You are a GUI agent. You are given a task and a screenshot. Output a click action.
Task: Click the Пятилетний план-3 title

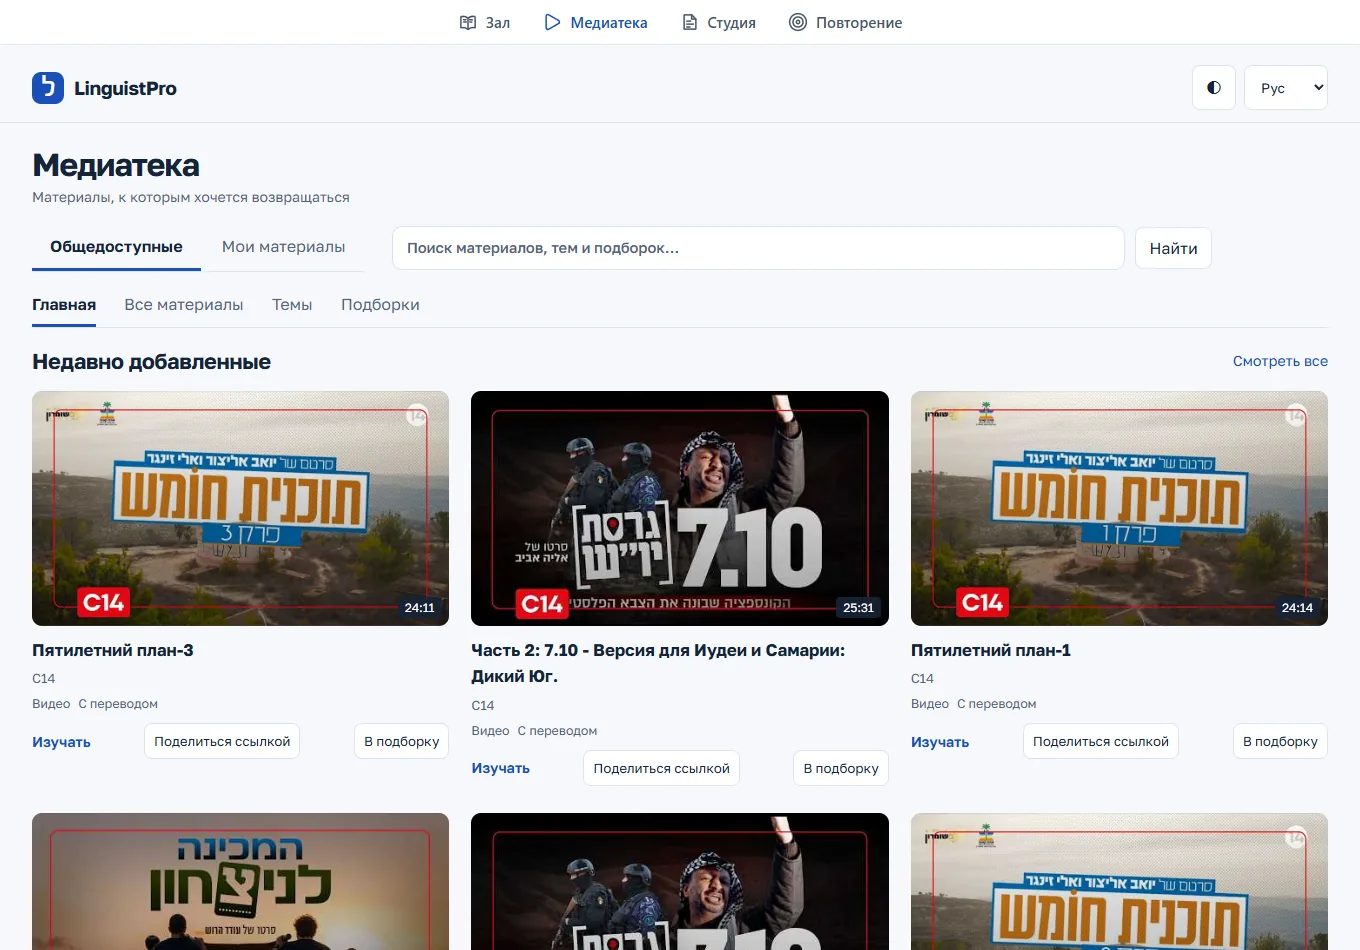pos(113,650)
